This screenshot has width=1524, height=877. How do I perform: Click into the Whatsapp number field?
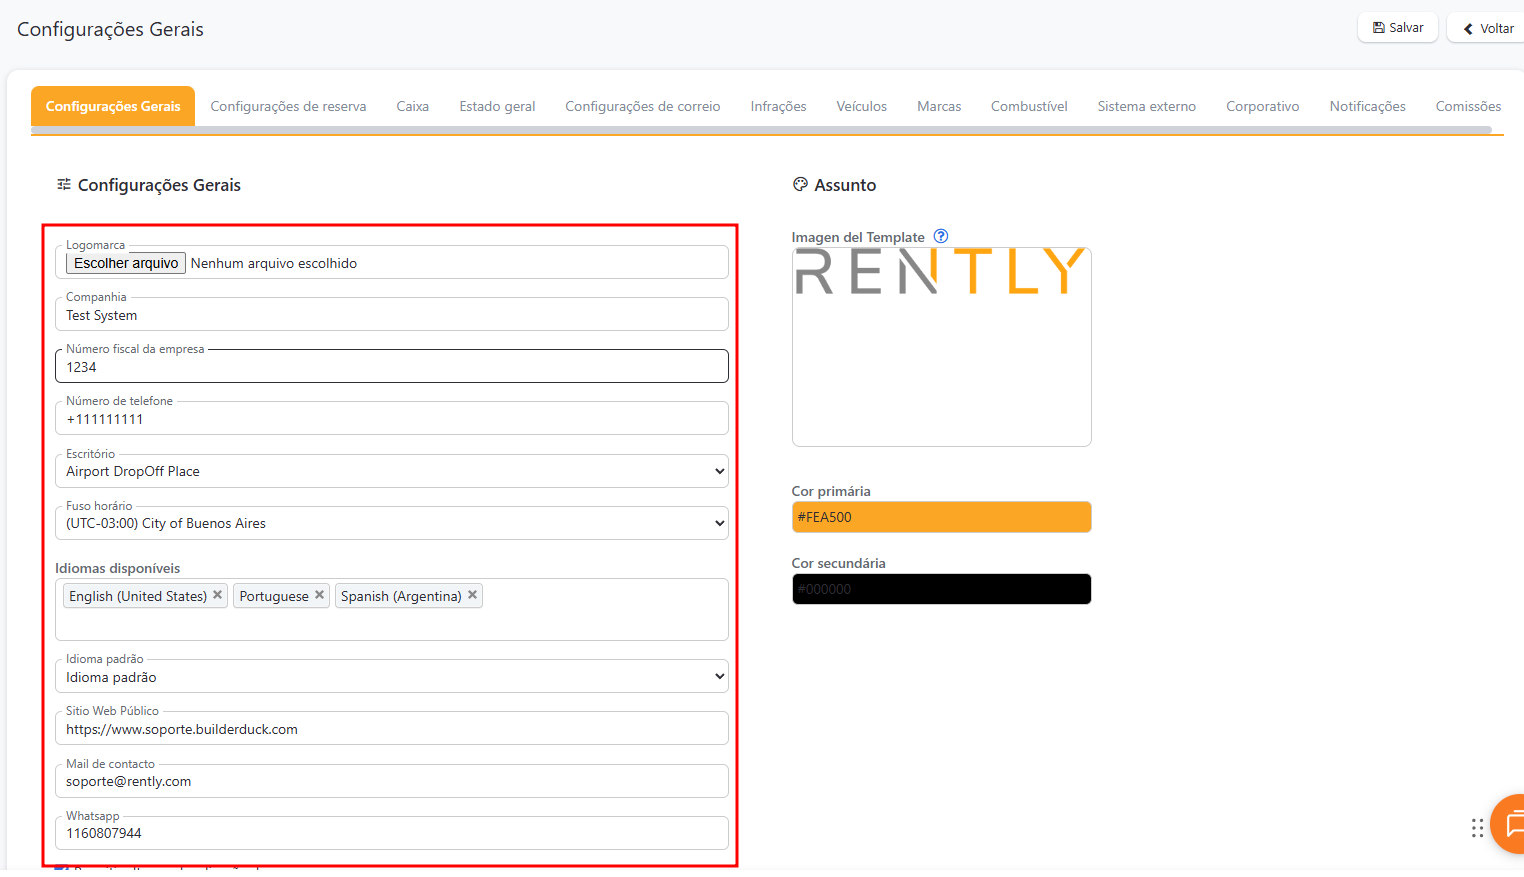pos(391,833)
